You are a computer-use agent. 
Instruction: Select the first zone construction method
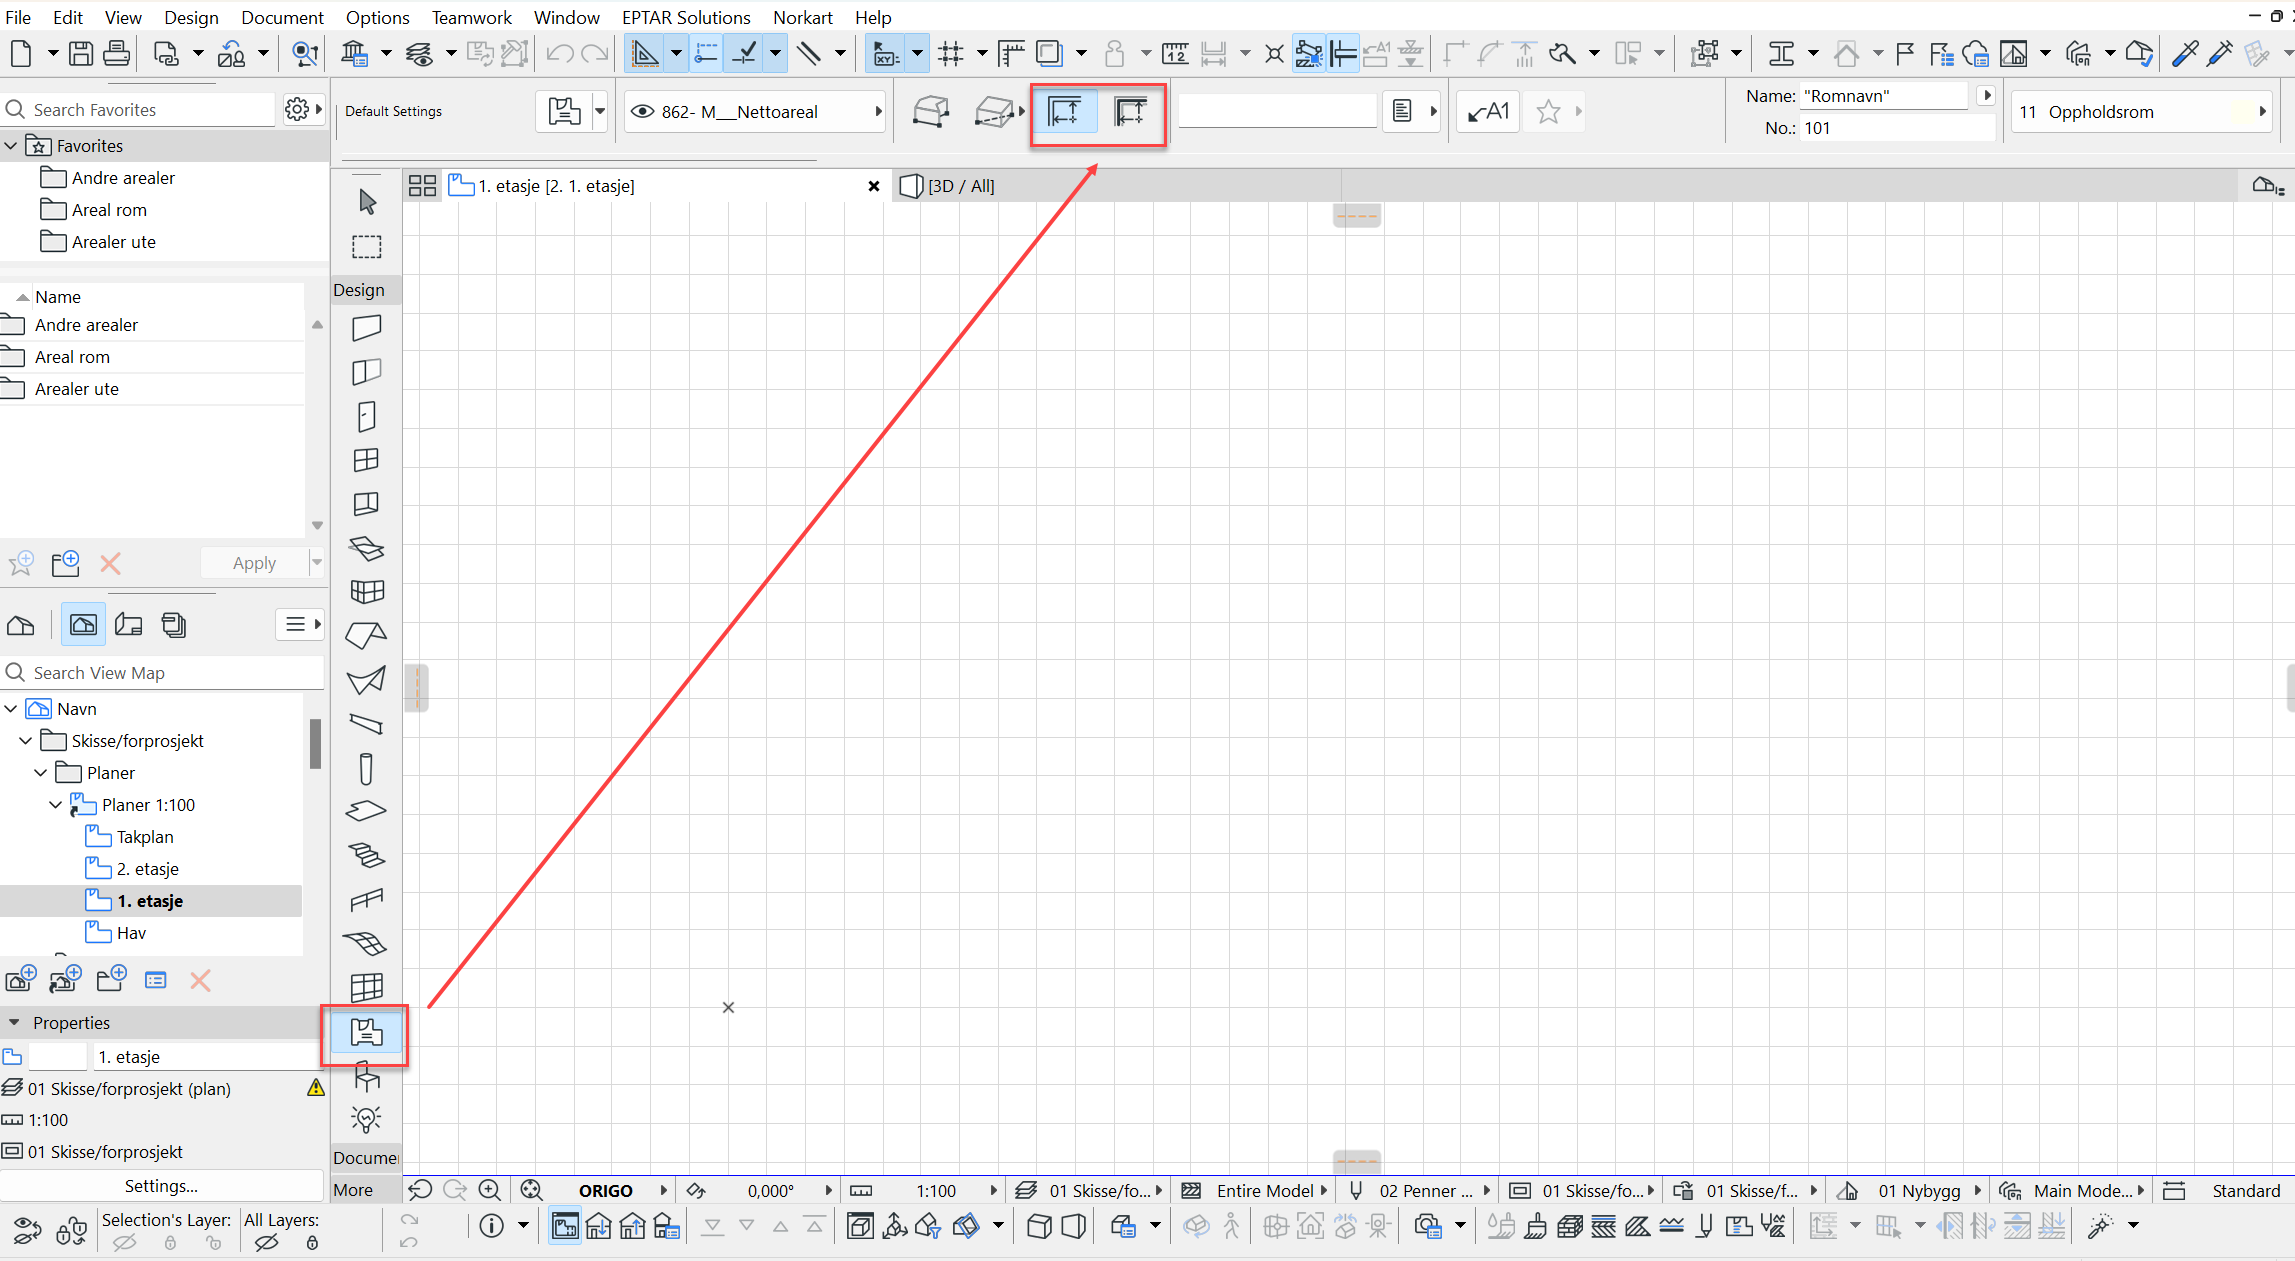coord(1064,112)
